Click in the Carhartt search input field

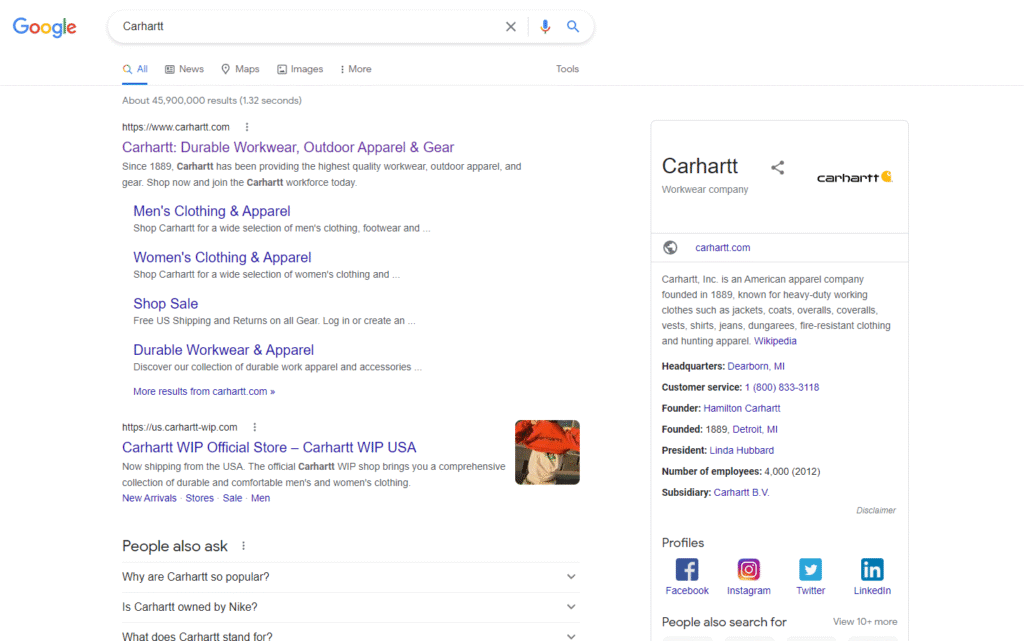click(x=307, y=26)
